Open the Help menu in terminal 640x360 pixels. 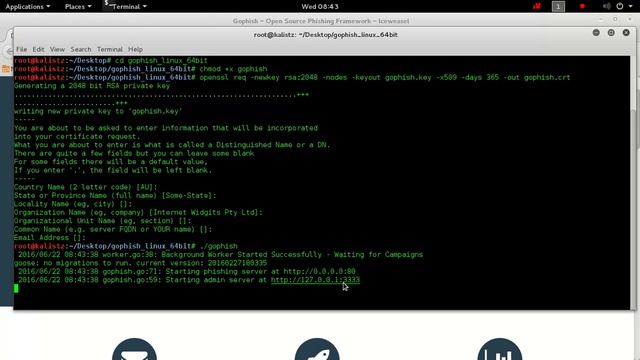point(135,49)
